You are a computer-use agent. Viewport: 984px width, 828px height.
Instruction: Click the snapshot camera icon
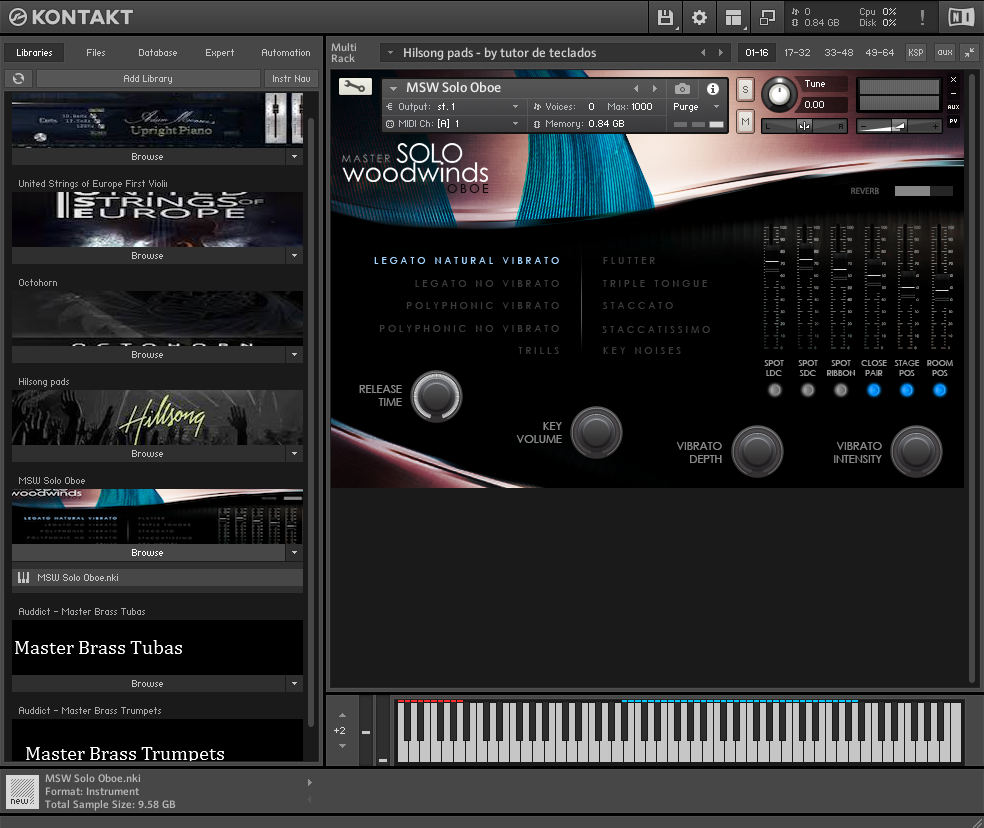[x=682, y=89]
